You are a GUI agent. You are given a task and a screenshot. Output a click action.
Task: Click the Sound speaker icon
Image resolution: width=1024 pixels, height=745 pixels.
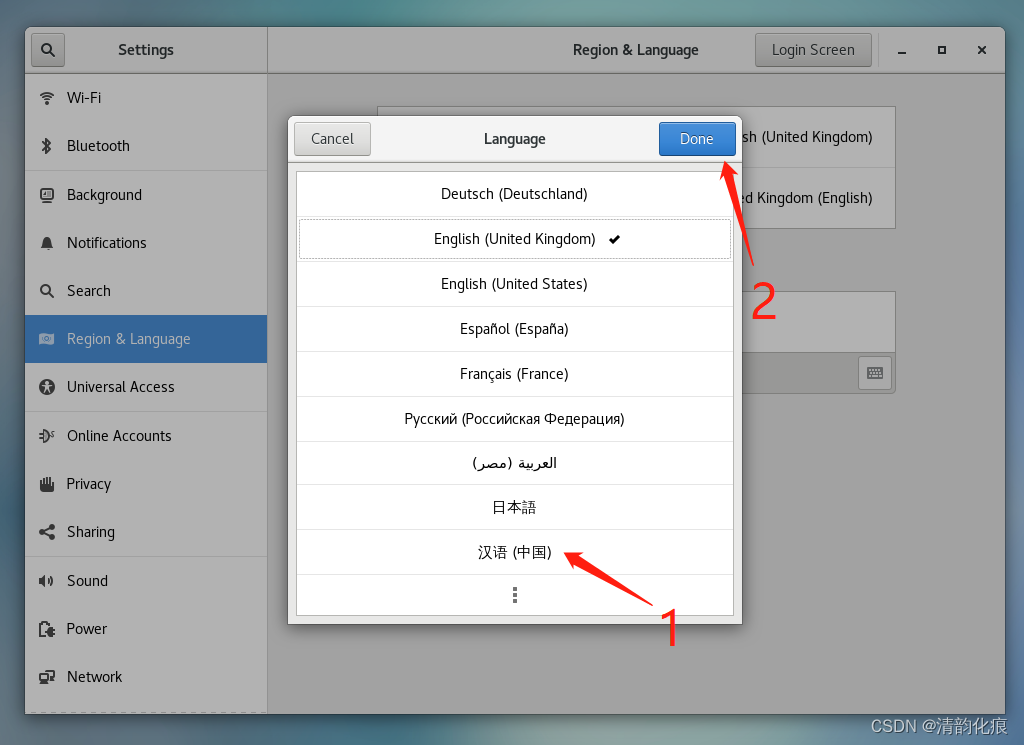click(46, 580)
